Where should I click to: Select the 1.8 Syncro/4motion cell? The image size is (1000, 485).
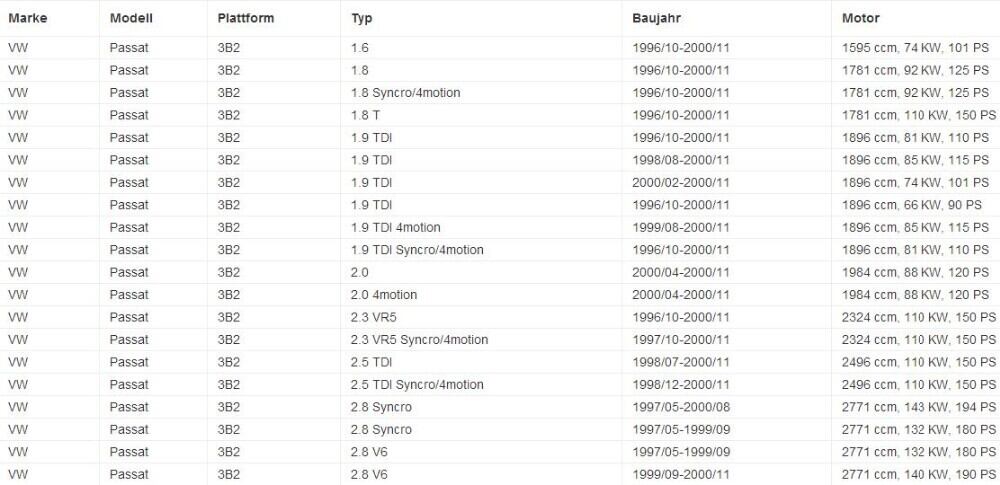(406, 93)
